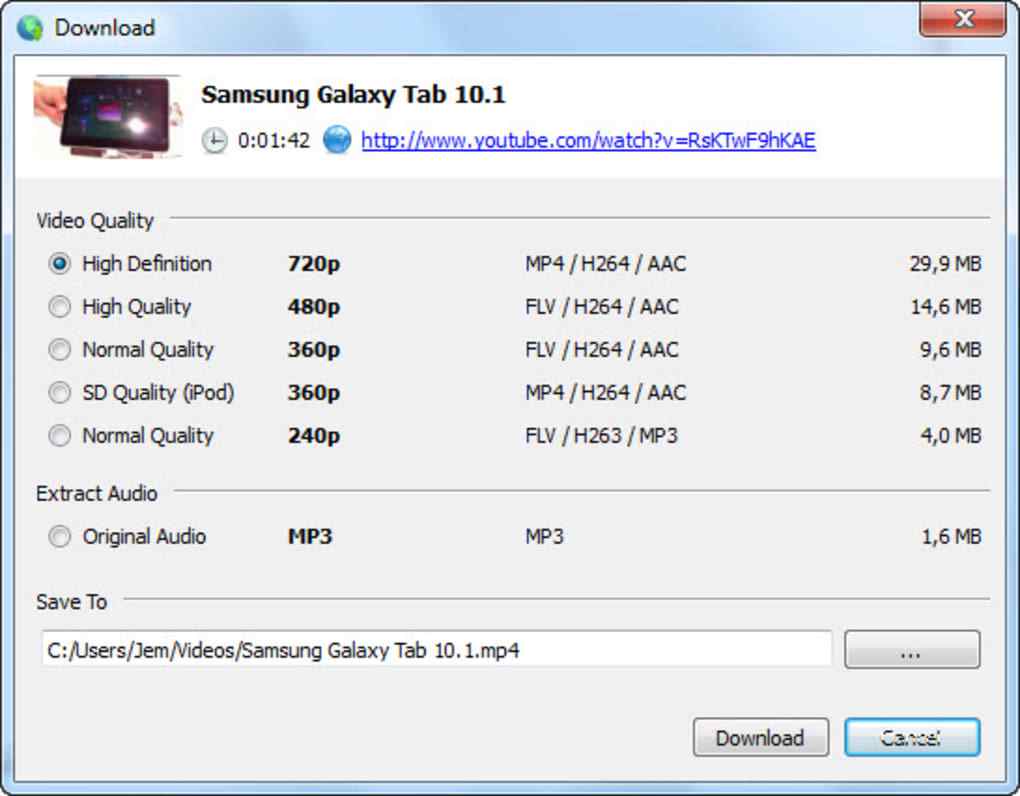Image resolution: width=1020 pixels, height=796 pixels.
Task: Select Normal Quality 240p radio button
Action: 60,435
